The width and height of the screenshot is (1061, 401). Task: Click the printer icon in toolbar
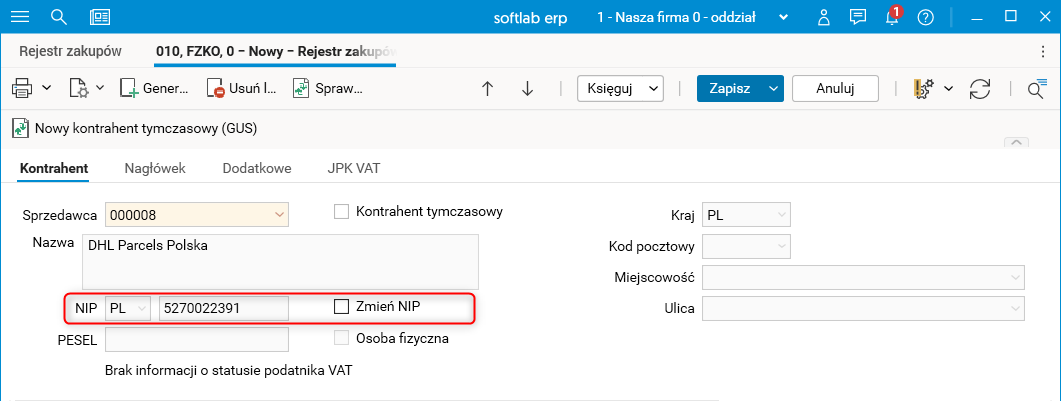[23, 88]
